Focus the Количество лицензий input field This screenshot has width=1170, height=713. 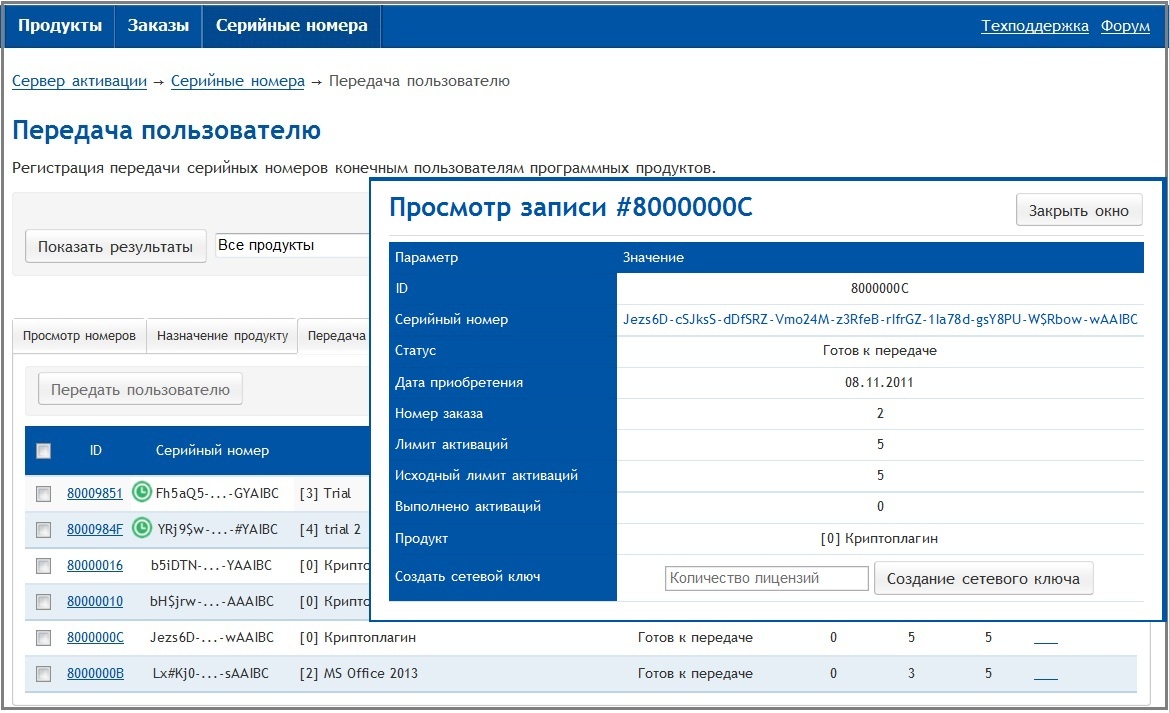coord(766,578)
